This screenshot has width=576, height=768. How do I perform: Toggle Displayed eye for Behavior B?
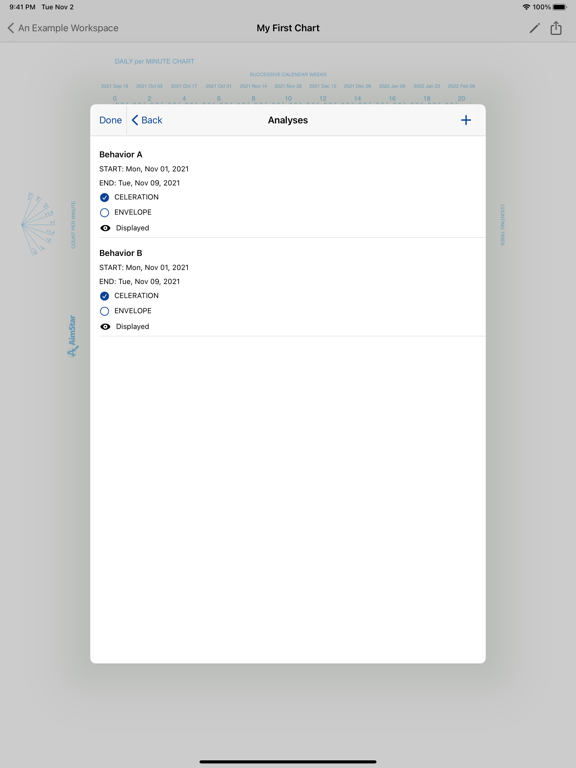click(105, 326)
